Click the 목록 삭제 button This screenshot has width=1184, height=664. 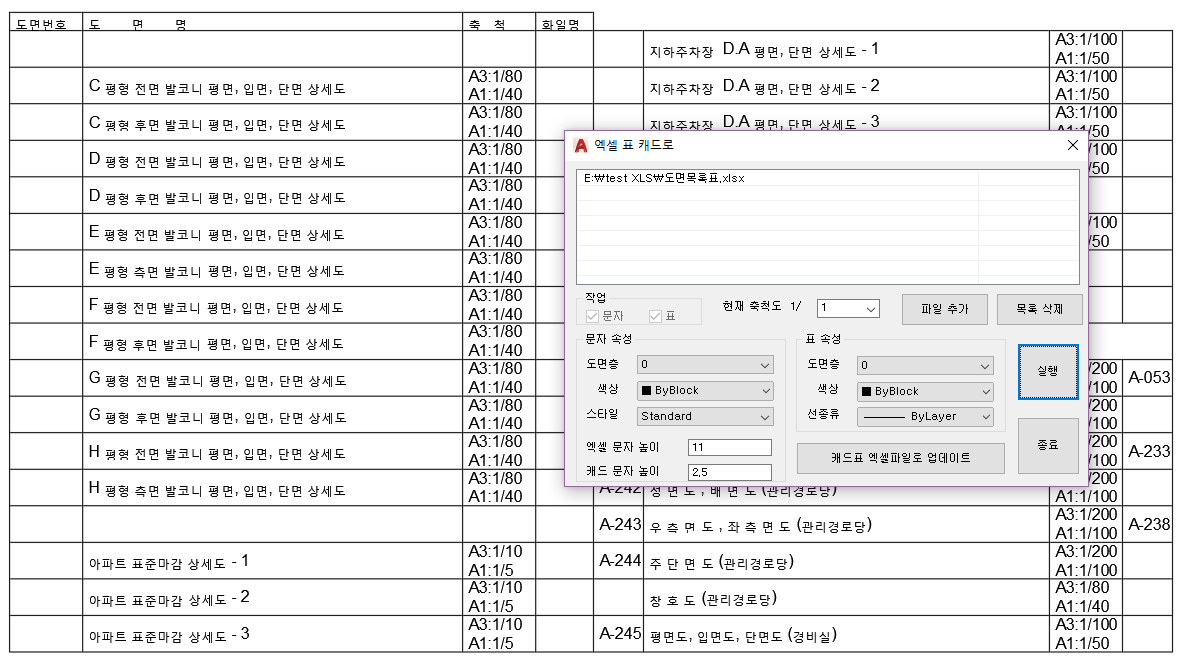click(x=1039, y=309)
